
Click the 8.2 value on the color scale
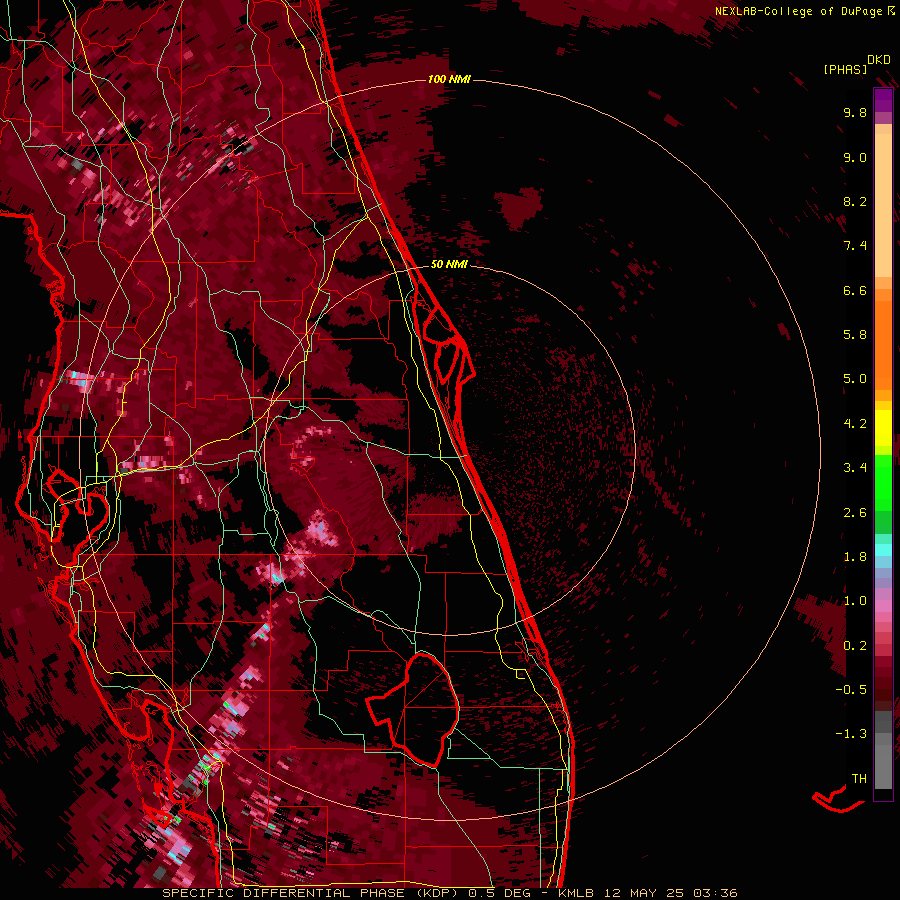(855, 201)
